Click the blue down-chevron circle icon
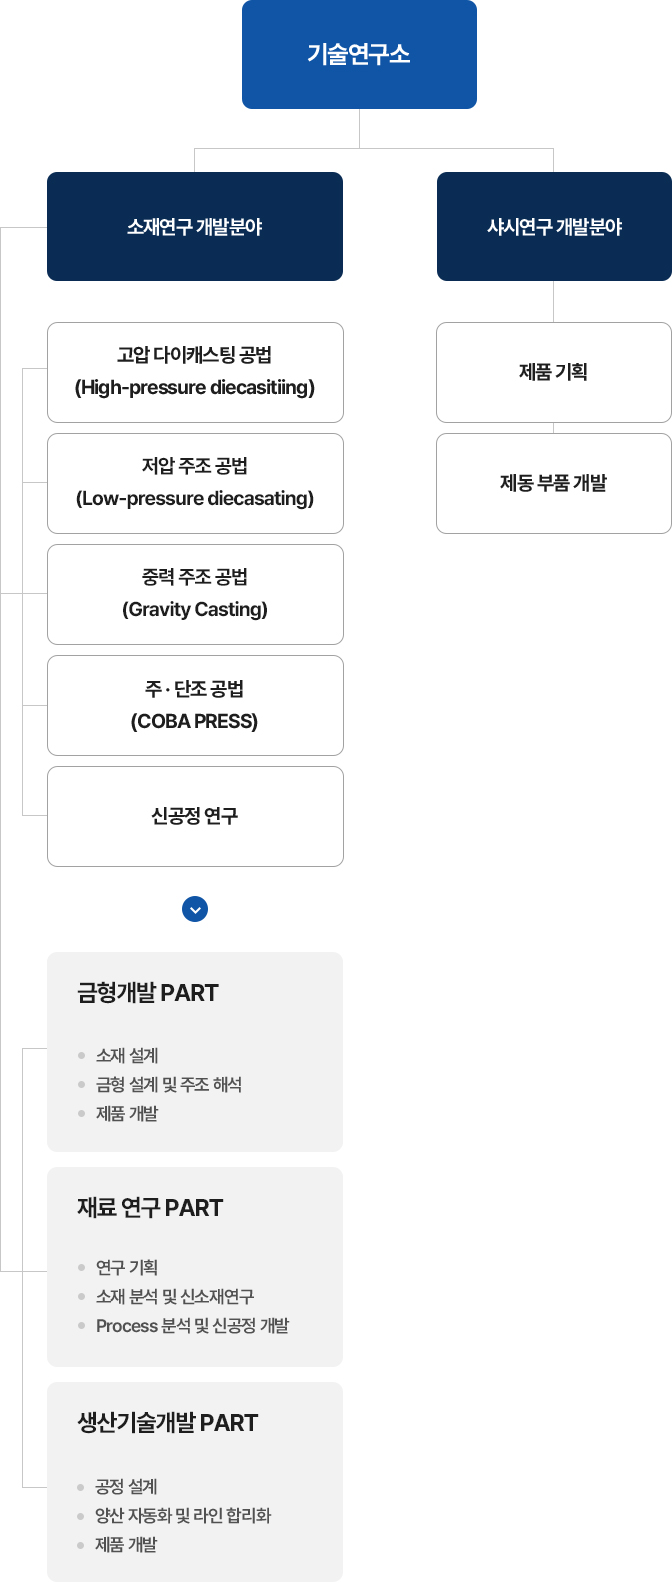Image resolution: width=672 pixels, height=1583 pixels. pos(195,909)
